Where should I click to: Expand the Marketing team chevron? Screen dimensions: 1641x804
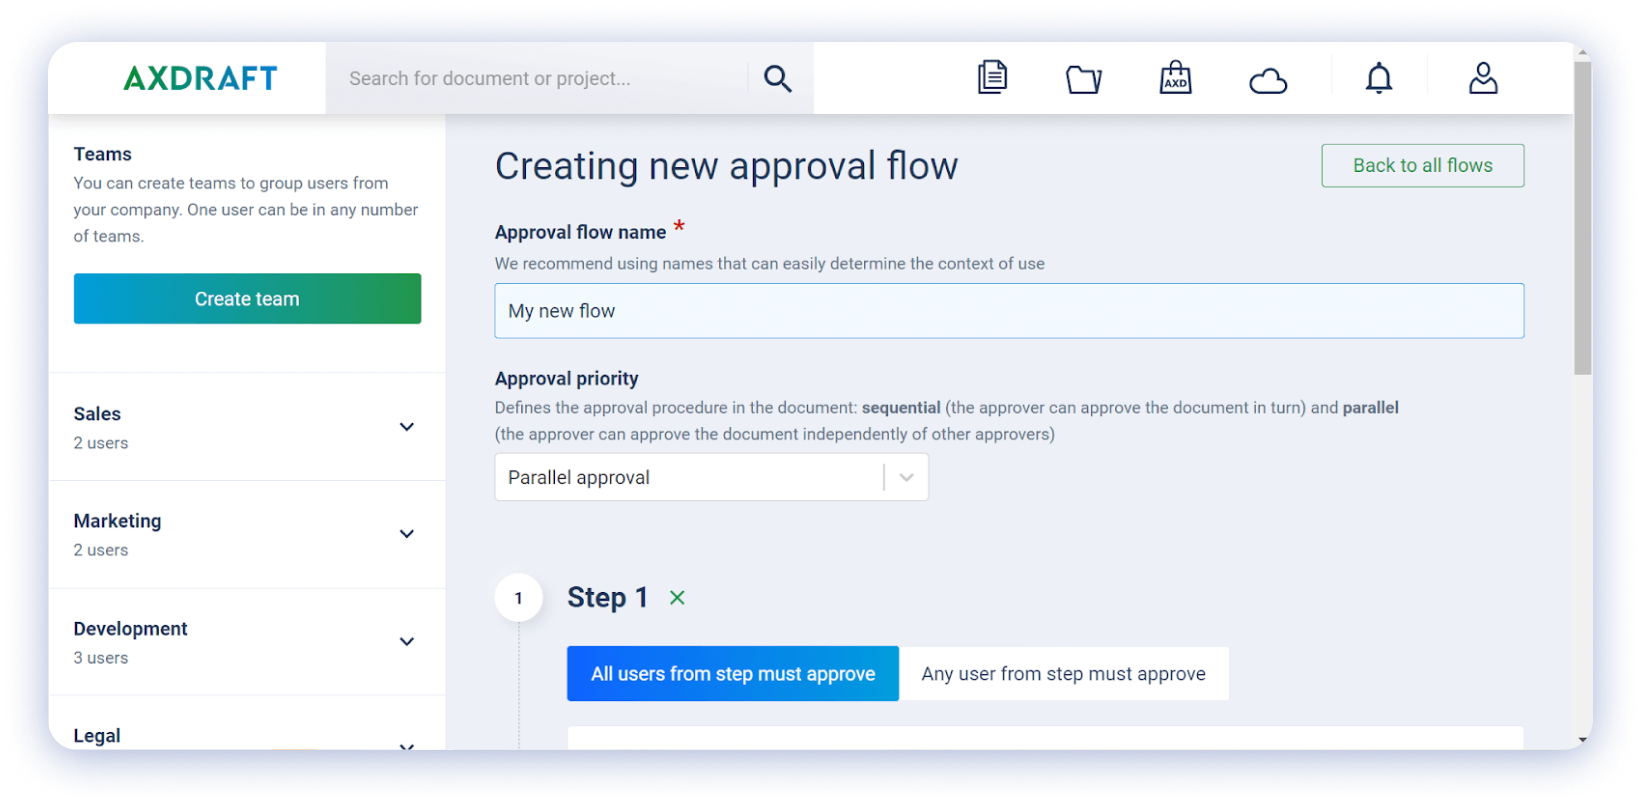[x=407, y=534]
